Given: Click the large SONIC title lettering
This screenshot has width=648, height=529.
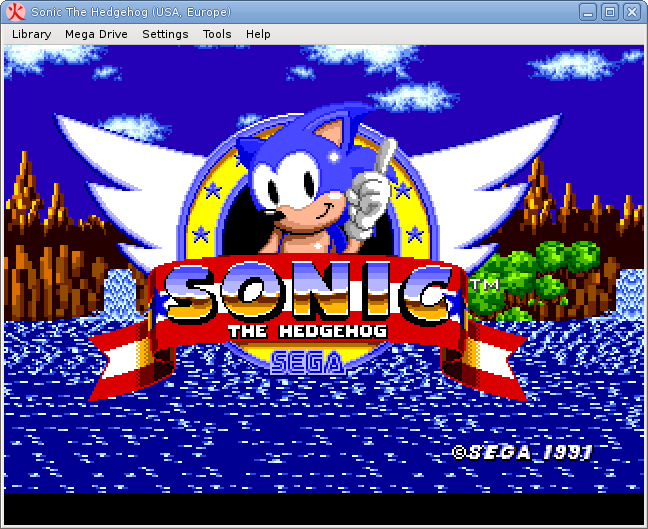Looking at the screenshot, I should [308, 293].
